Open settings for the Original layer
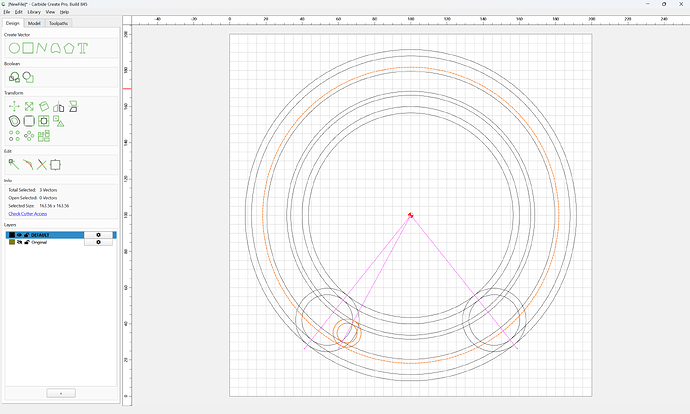Viewport: 690px width, 414px height. tap(98, 242)
